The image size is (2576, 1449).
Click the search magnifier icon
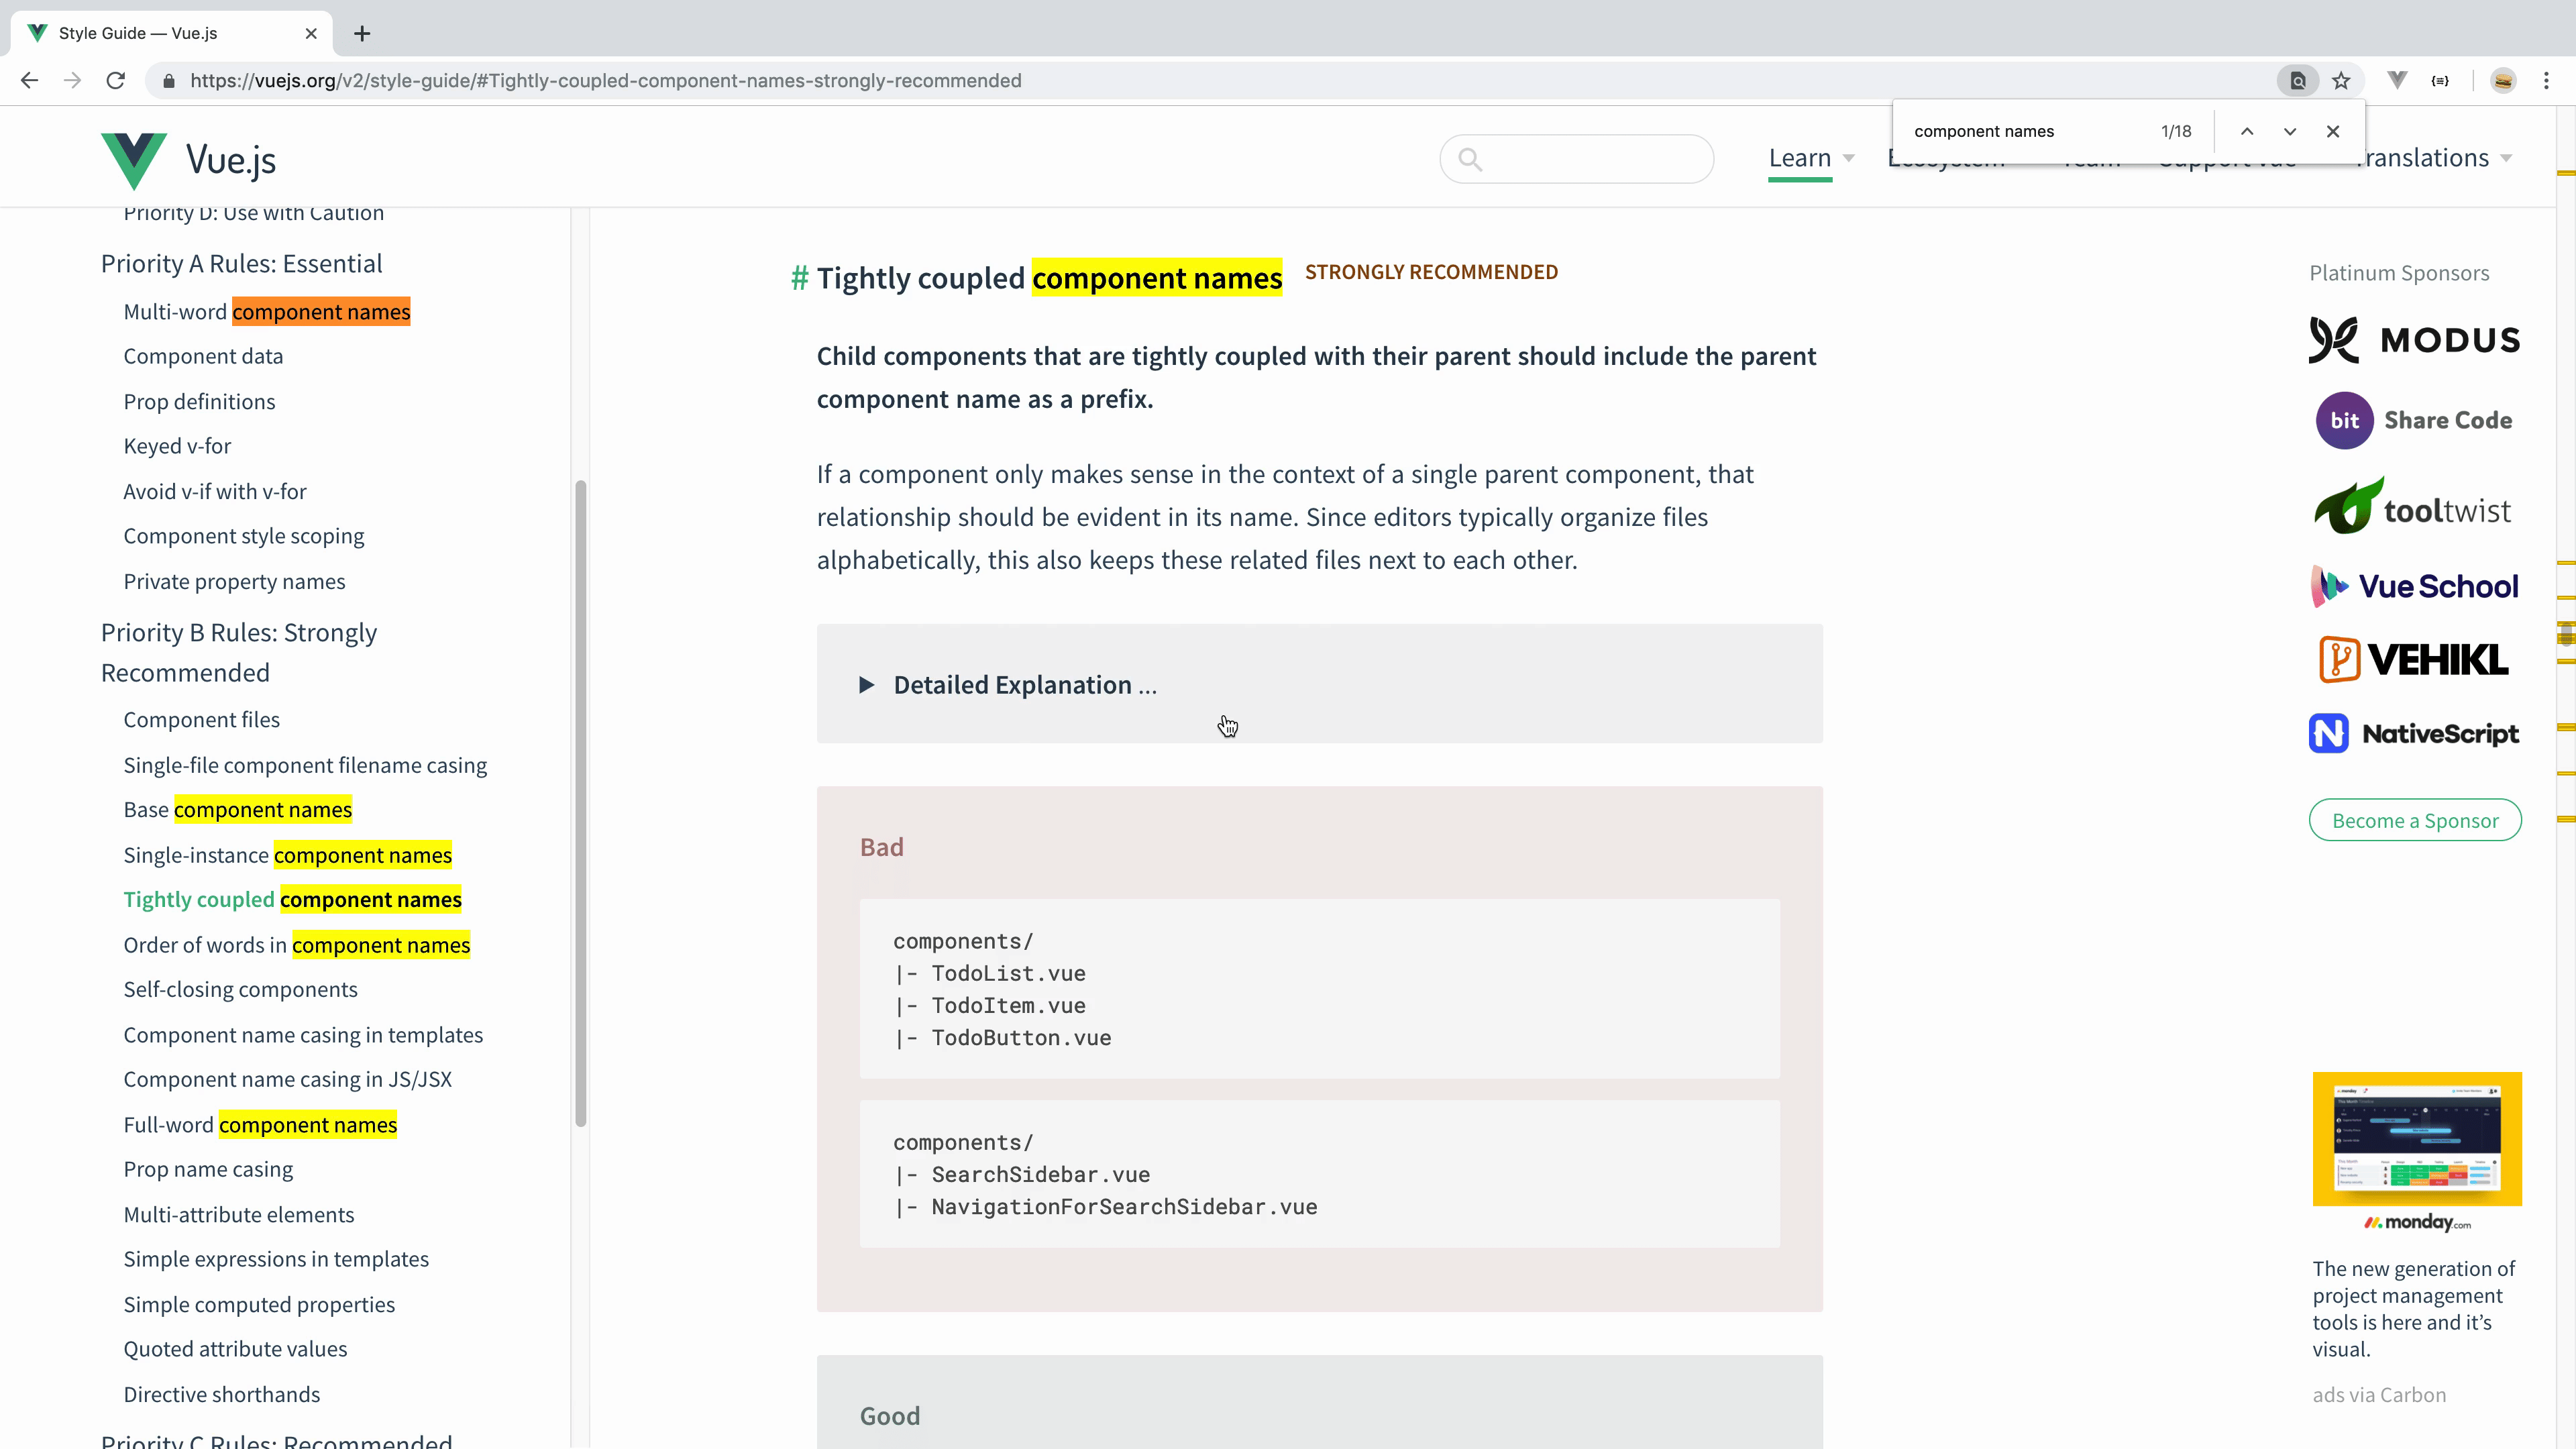1470,159
